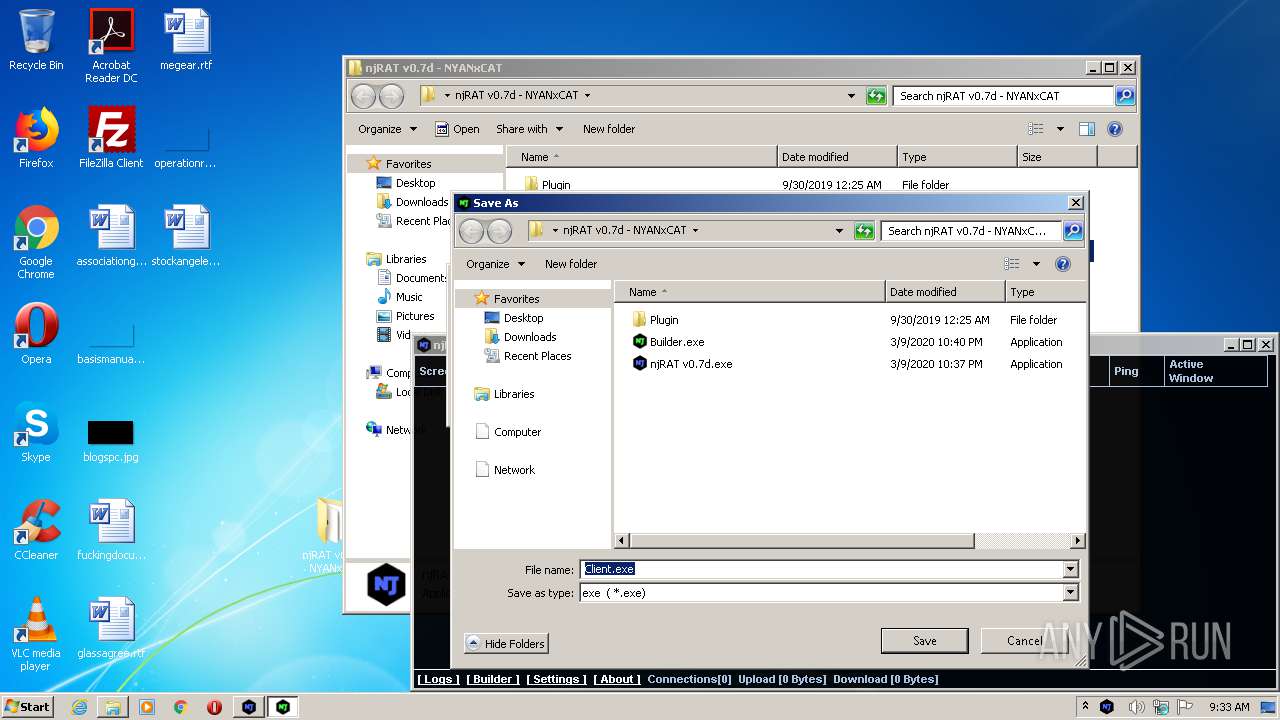The height and width of the screenshot is (720, 1280).
Task: Open blogspc.jpg image on desktop
Action: [x=111, y=440]
